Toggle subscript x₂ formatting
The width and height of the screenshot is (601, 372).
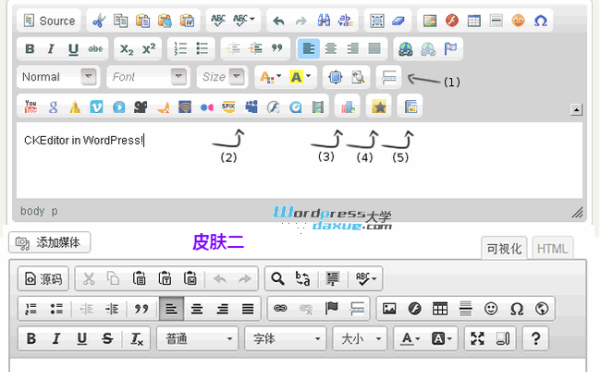[x=126, y=49]
